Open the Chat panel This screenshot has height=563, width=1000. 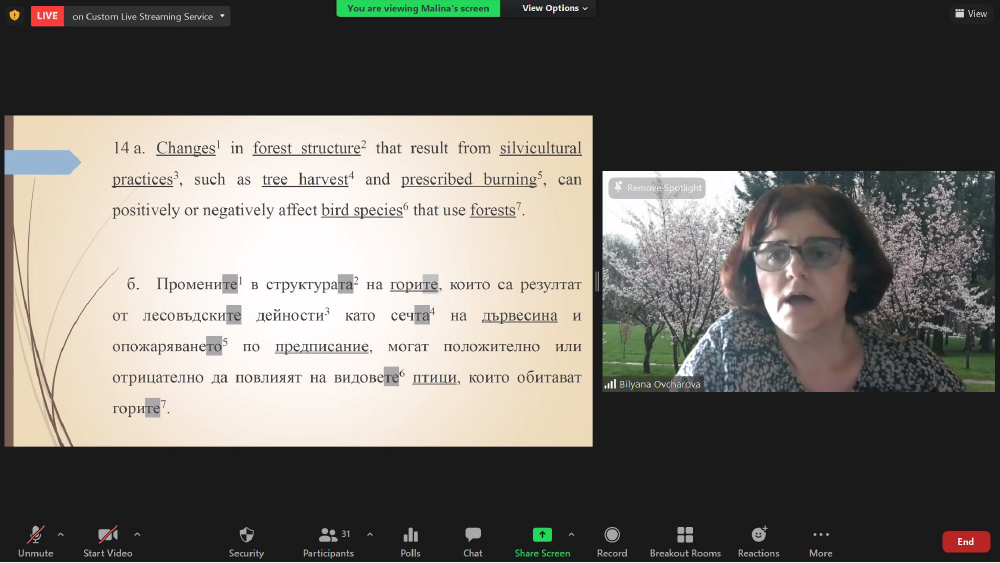tap(473, 541)
